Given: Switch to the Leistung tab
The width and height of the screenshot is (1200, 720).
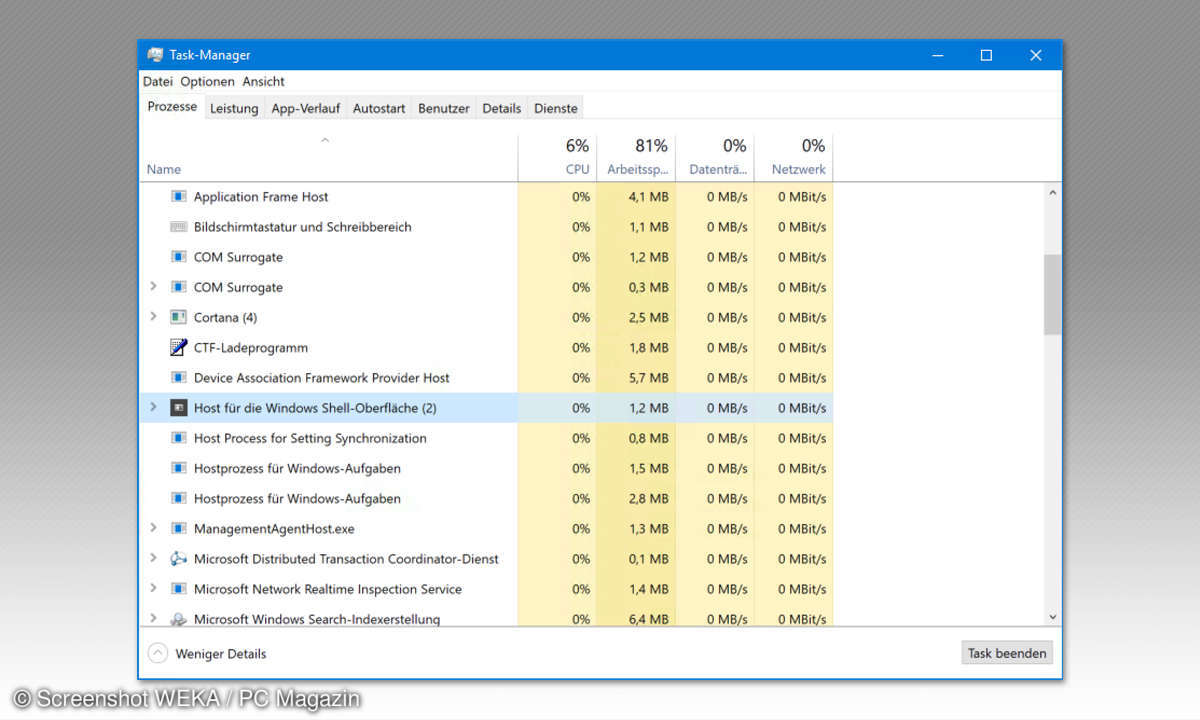Looking at the screenshot, I should 234,108.
